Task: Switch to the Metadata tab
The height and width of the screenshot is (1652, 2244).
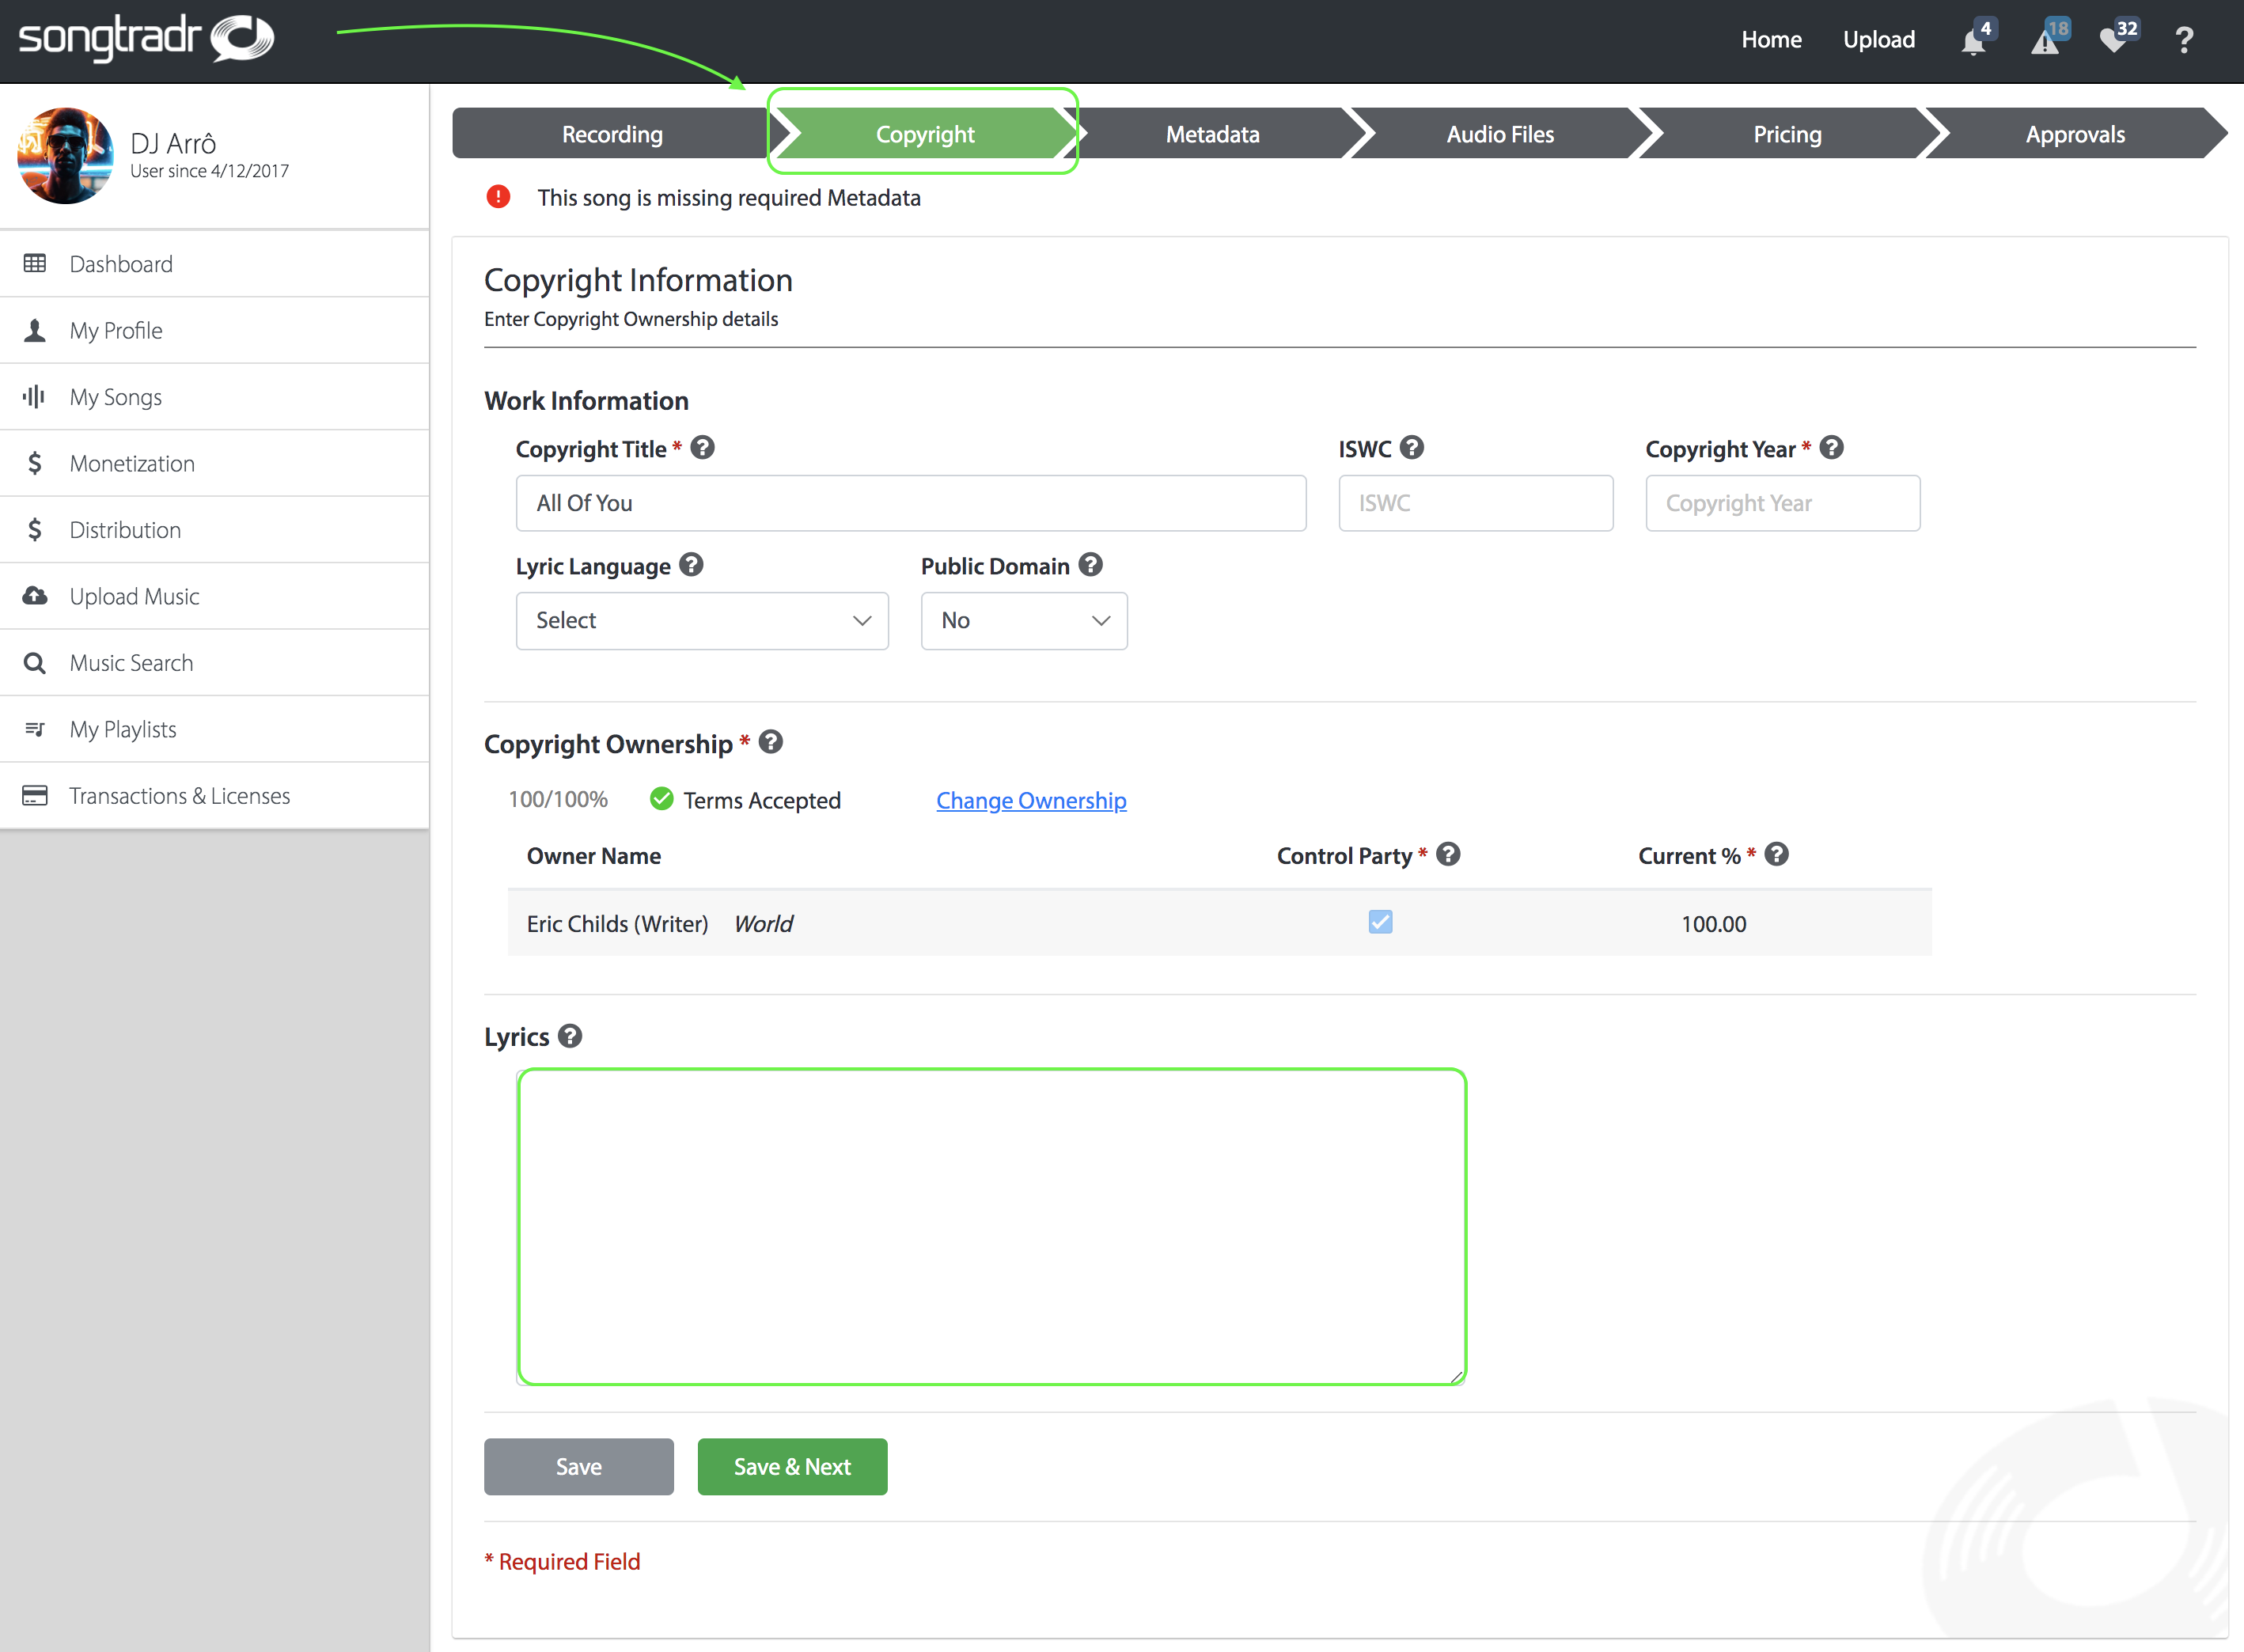Action: pos(1212,133)
